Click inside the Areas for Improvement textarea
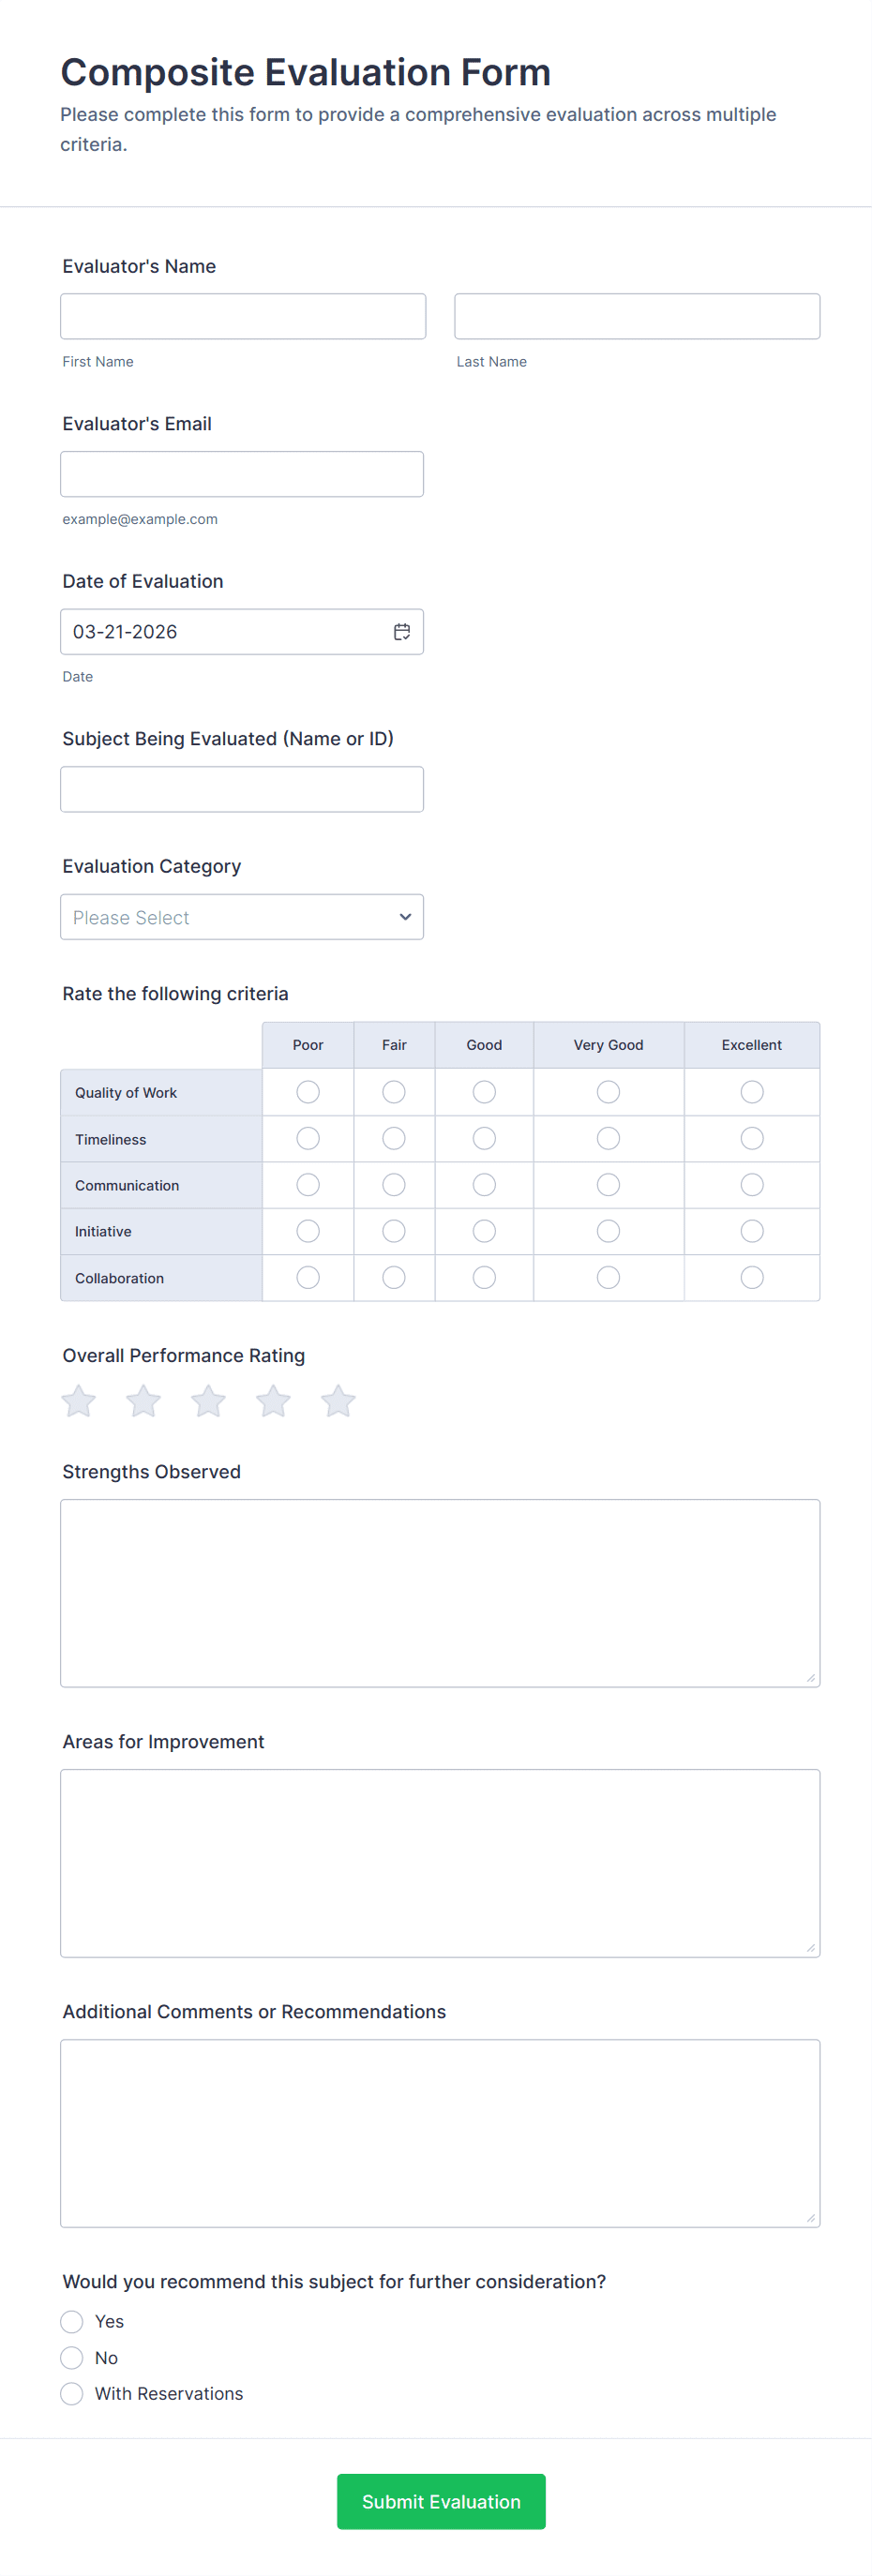The width and height of the screenshot is (872, 2576). click(440, 1860)
